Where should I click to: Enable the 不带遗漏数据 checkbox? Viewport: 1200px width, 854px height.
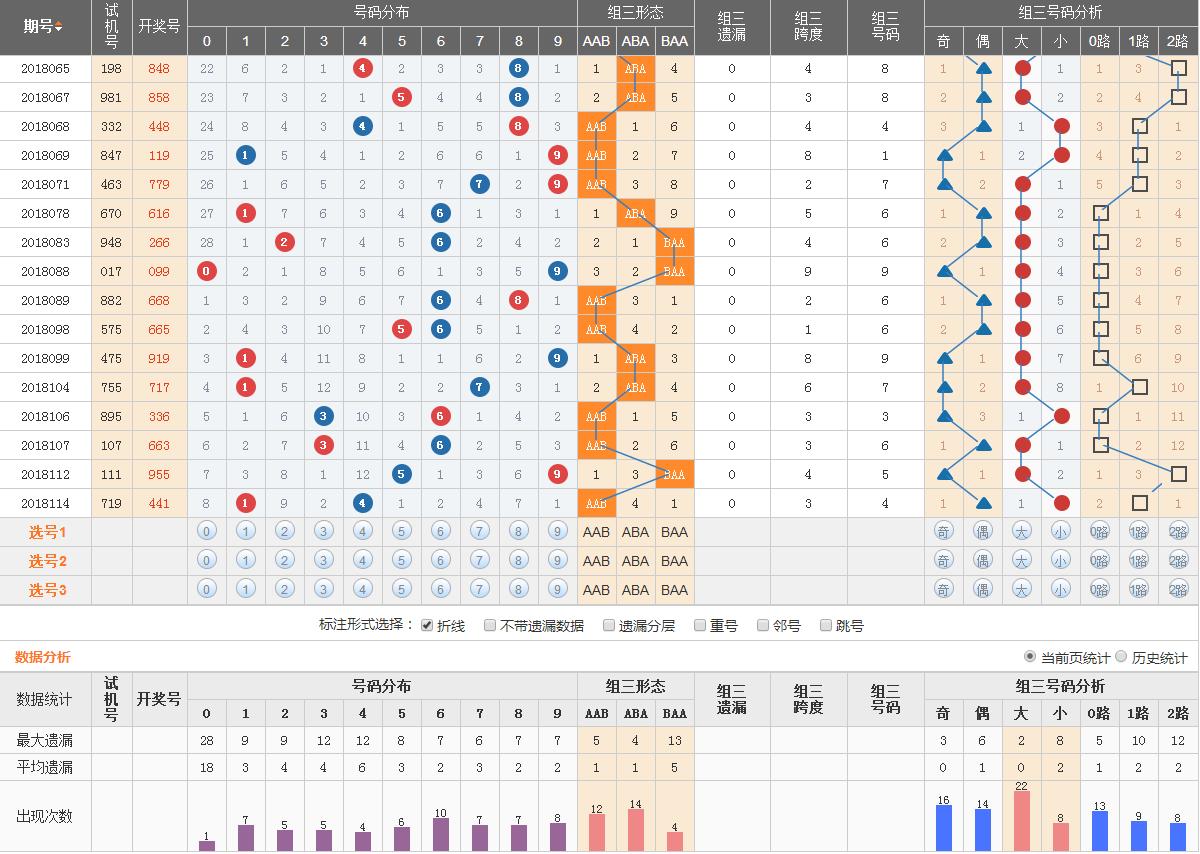tap(490, 625)
